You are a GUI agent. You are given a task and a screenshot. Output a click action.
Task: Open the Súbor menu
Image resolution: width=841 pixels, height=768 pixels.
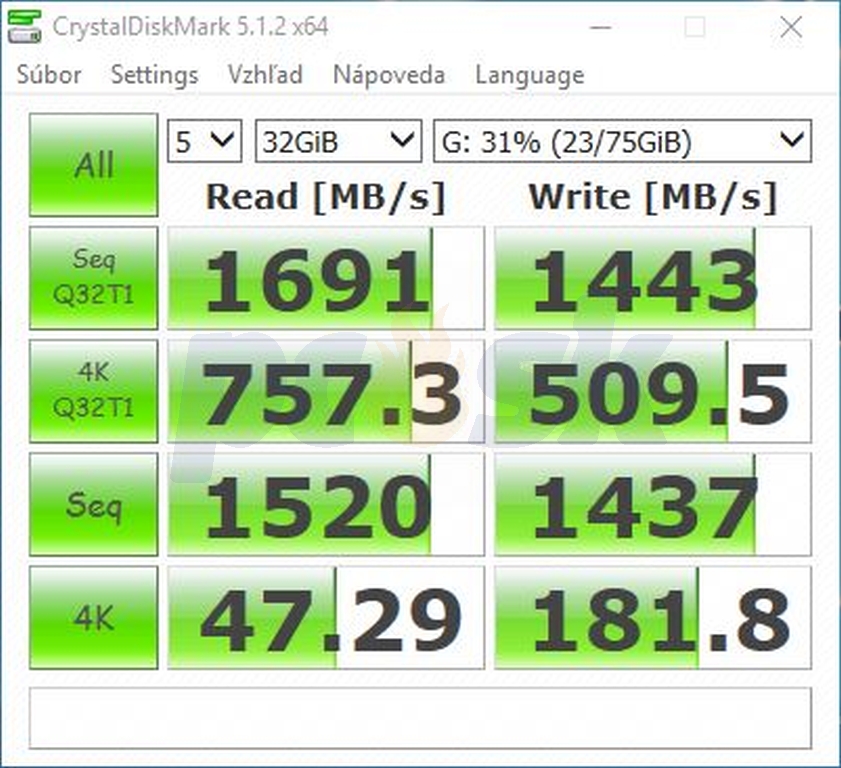click(49, 75)
